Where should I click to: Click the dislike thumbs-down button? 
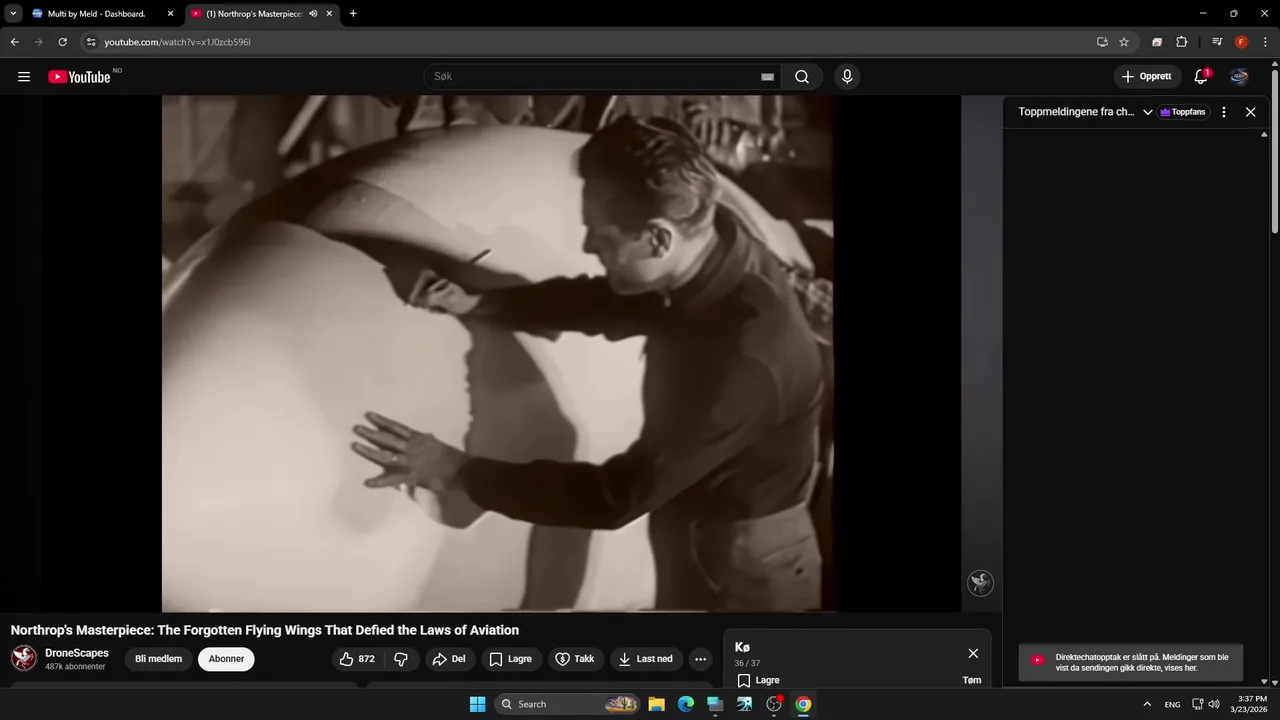click(x=401, y=659)
